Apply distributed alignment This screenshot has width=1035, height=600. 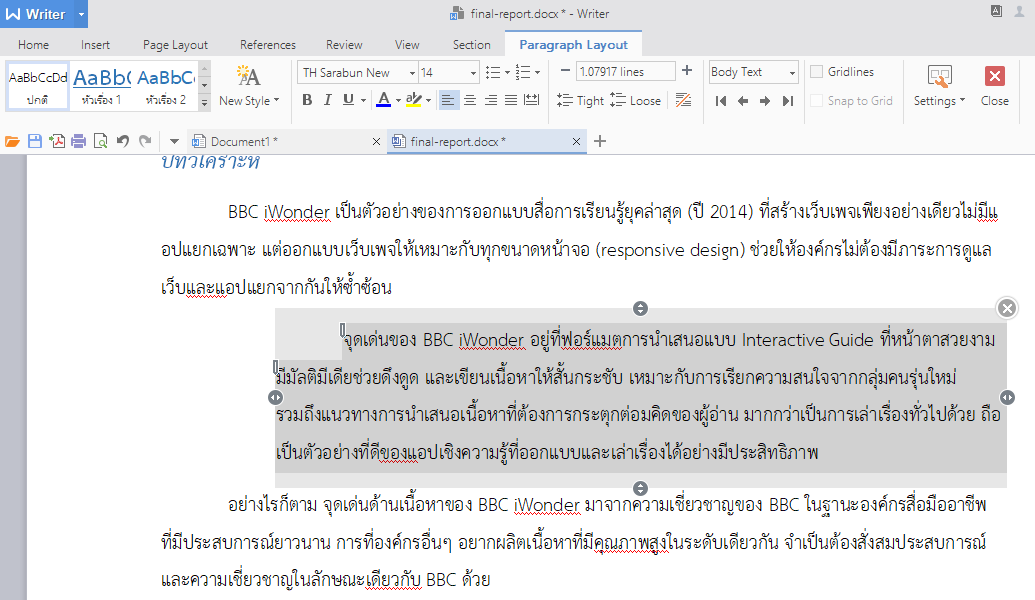pos(531,100)
